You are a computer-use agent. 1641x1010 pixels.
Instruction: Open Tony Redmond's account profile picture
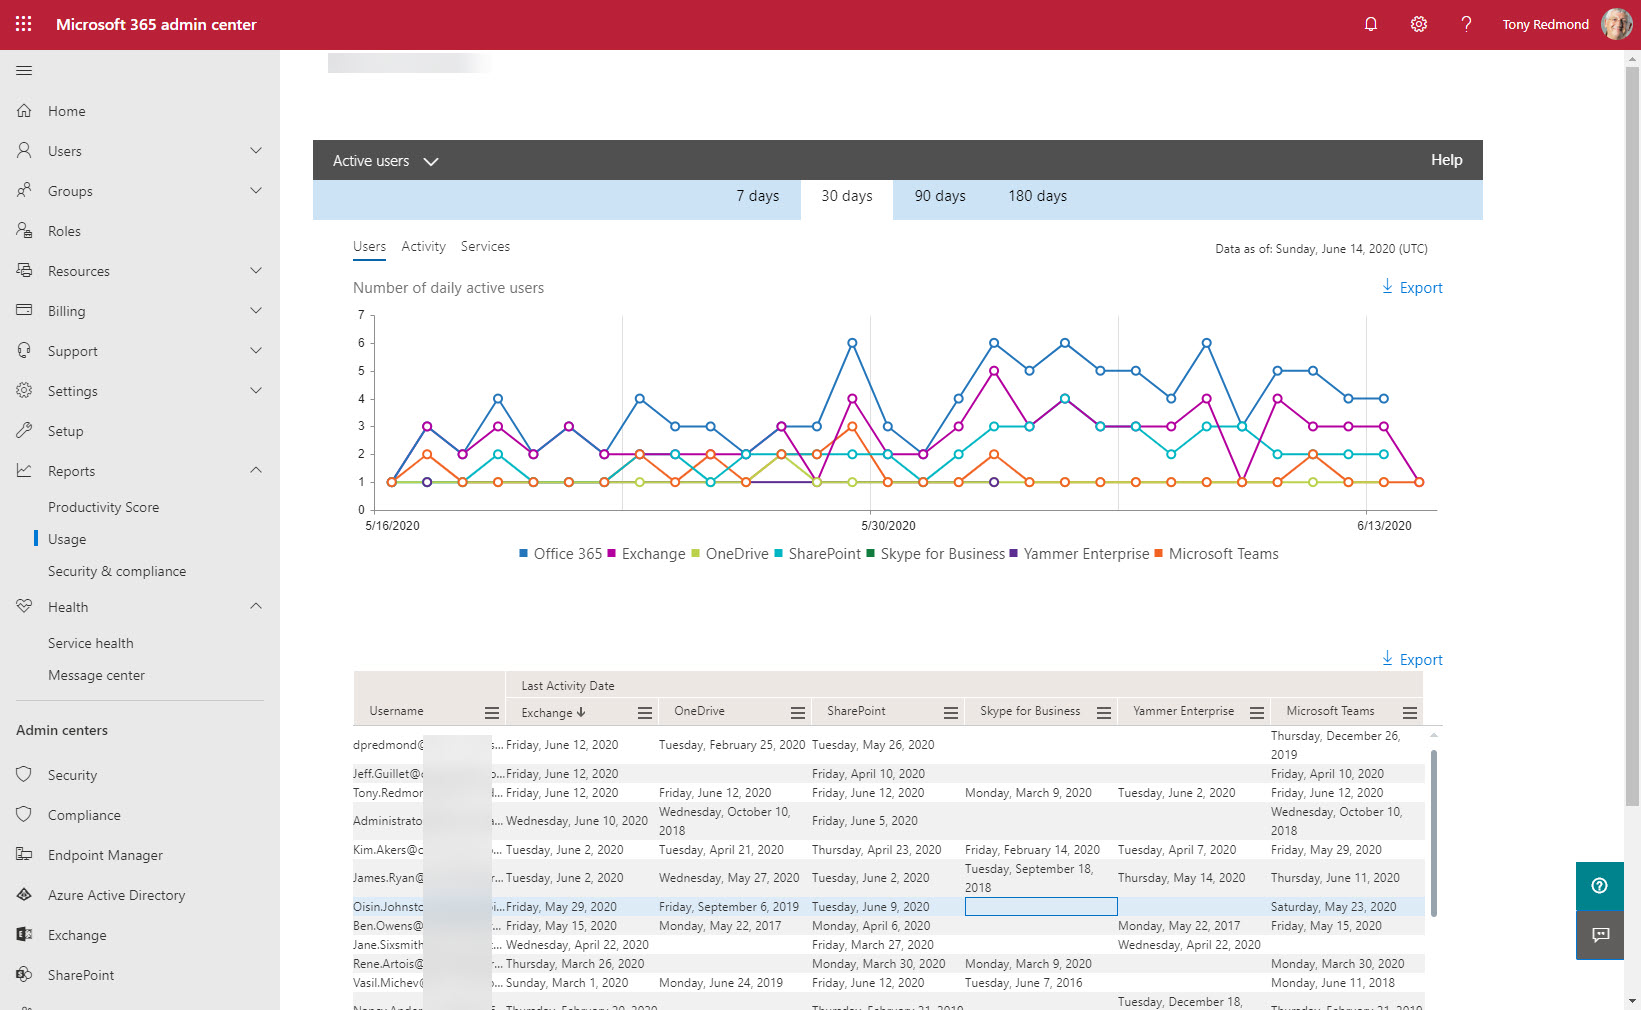tap(1616, 24)
